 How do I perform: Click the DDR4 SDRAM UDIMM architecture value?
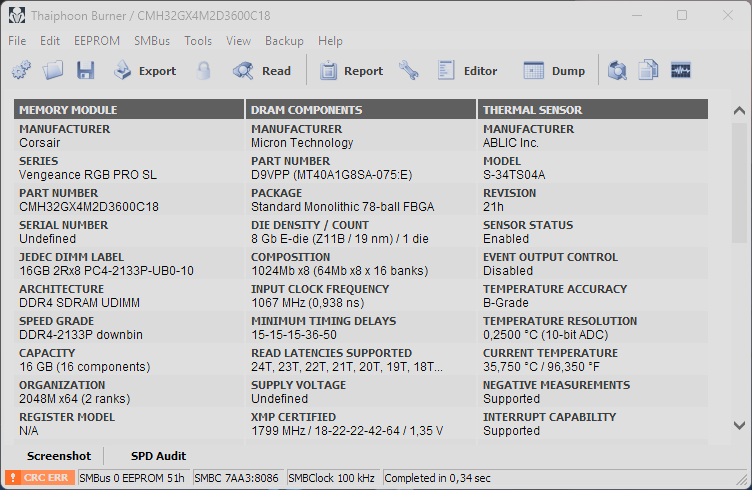[80, 303]
